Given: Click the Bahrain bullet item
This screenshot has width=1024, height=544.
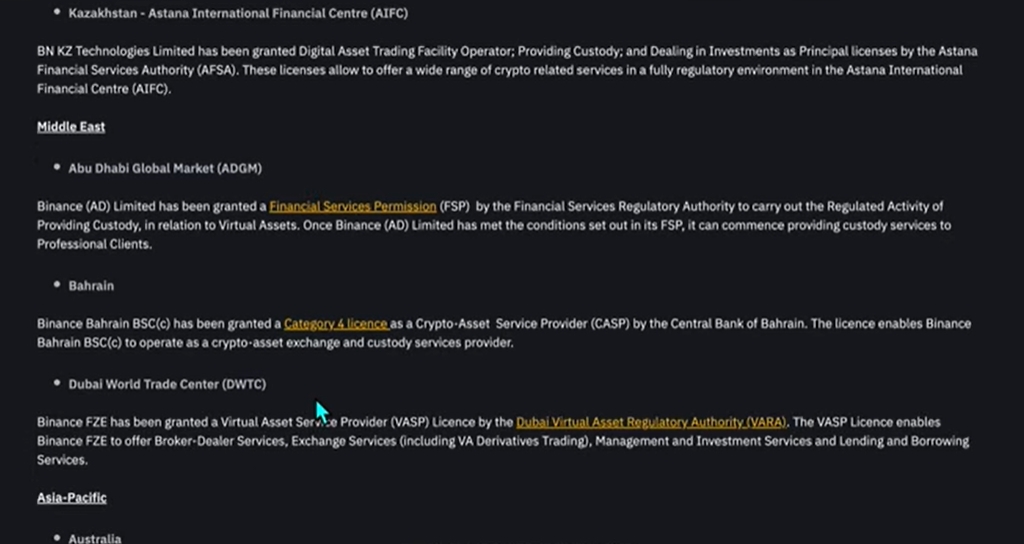Looking at the screenshot, I should tap(91, 286).
